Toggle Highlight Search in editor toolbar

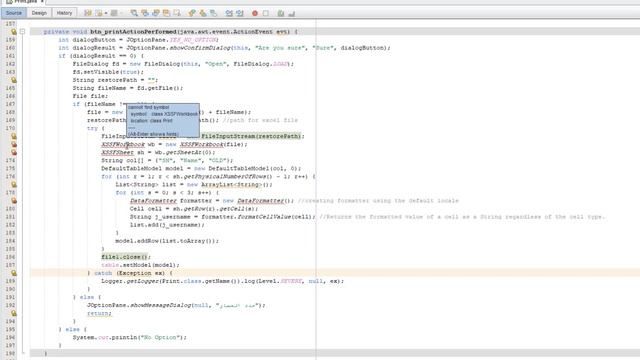(166, 13)
